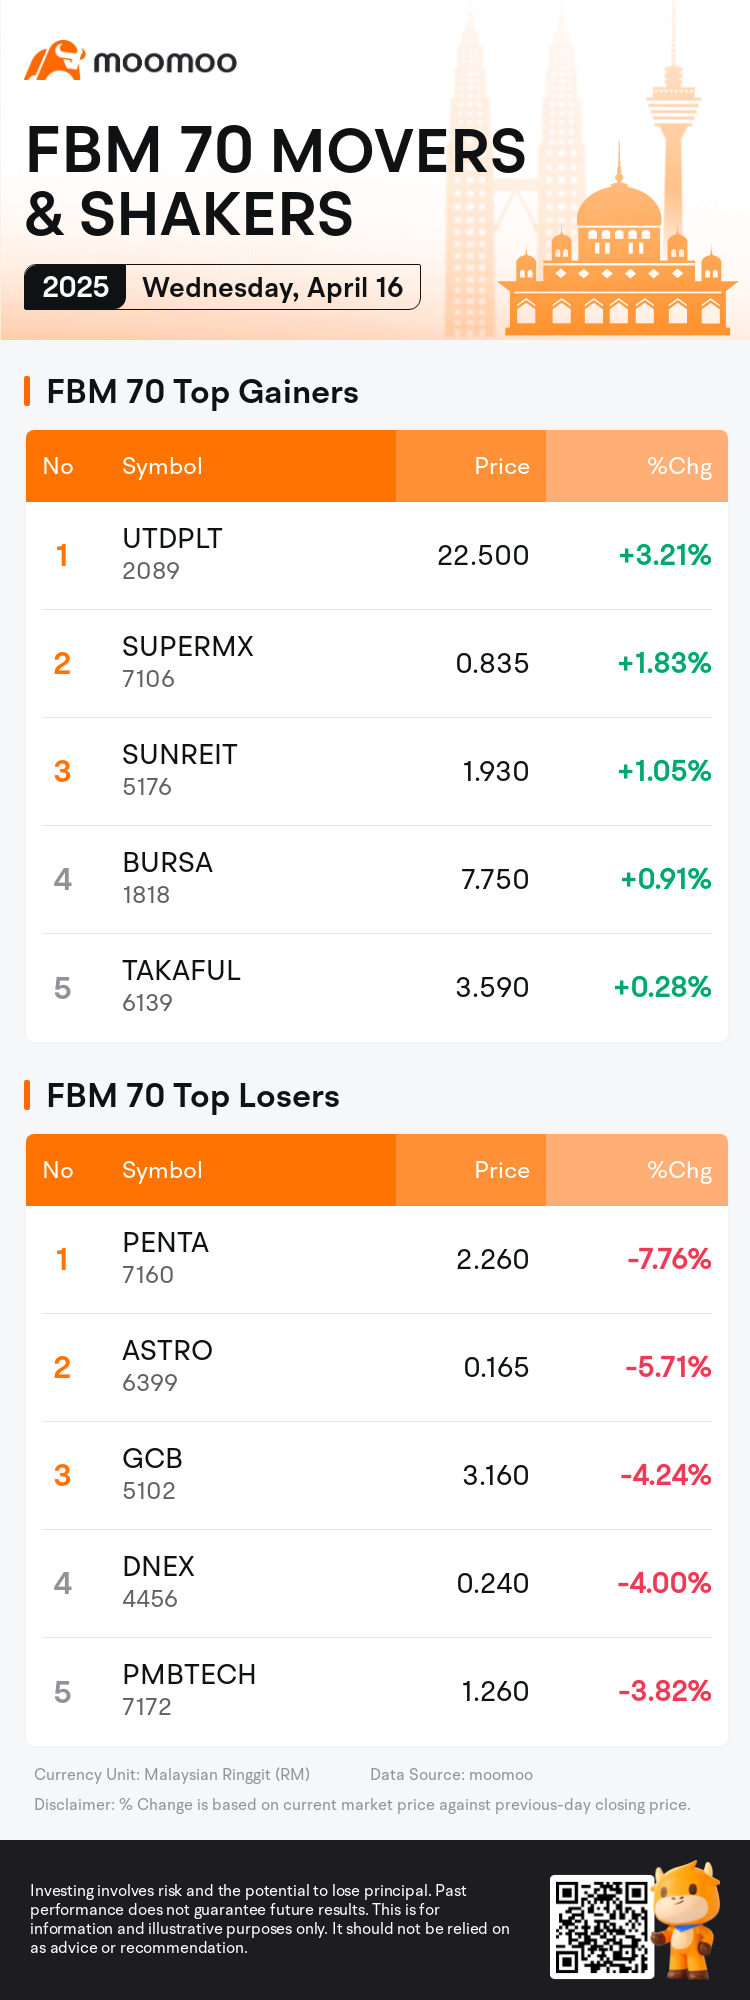
Task: Click Symbol header in Top Gainers table
Action: (x=162, y=466)
